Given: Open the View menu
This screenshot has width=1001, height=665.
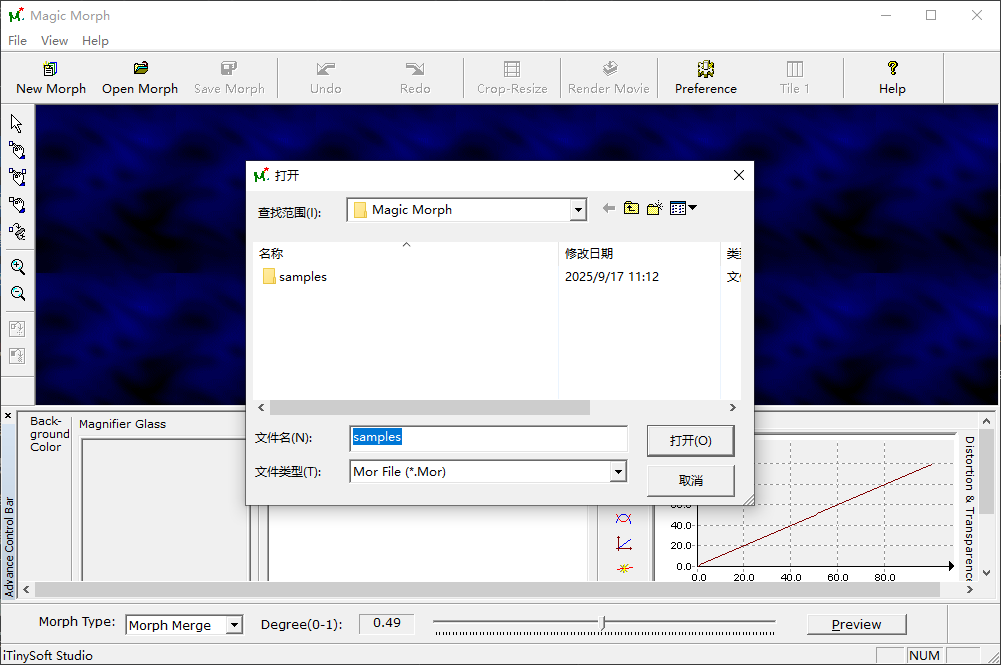Looking at the screenshot, I should (x=54, y=40).
